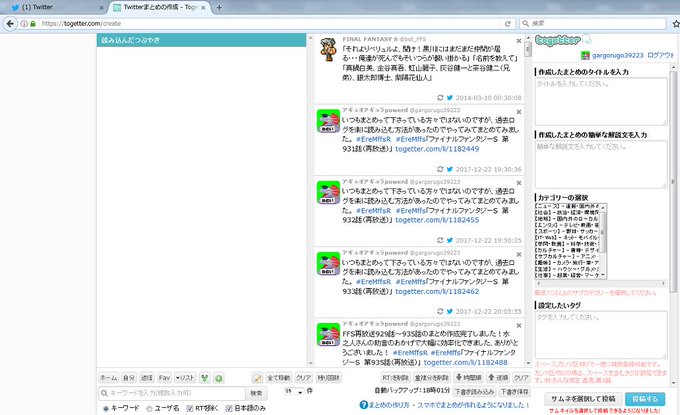Click the 下書き読み込み button

(474, 392)
